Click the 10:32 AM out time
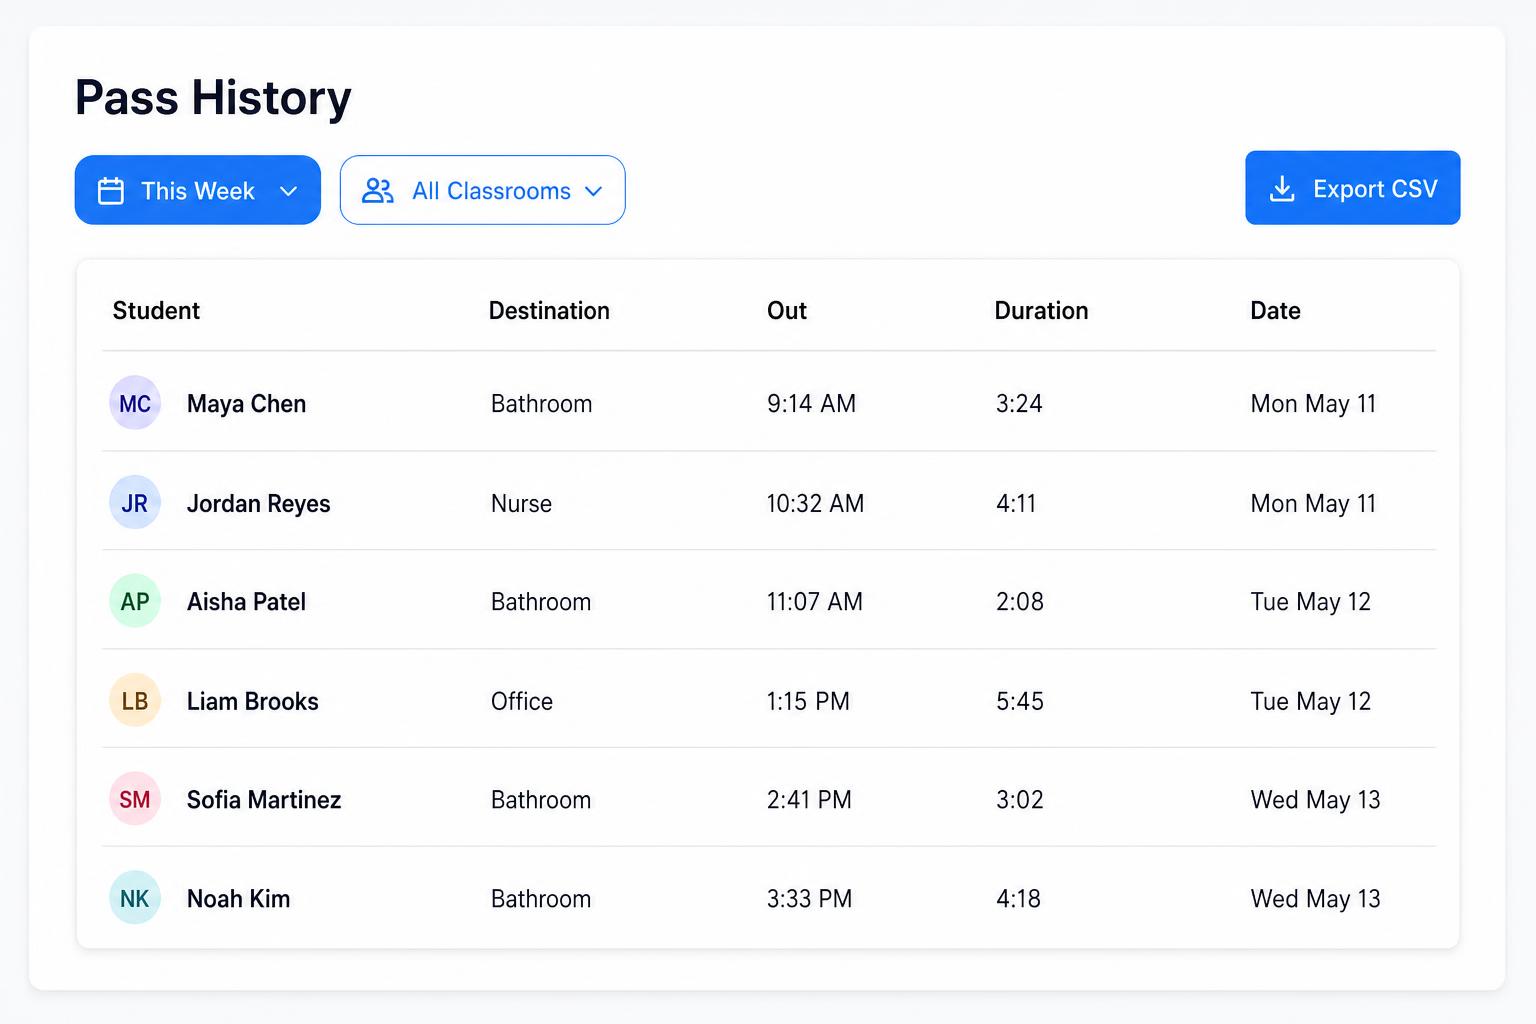Viewport: 1536px width, 1024px height. (815, 504)
